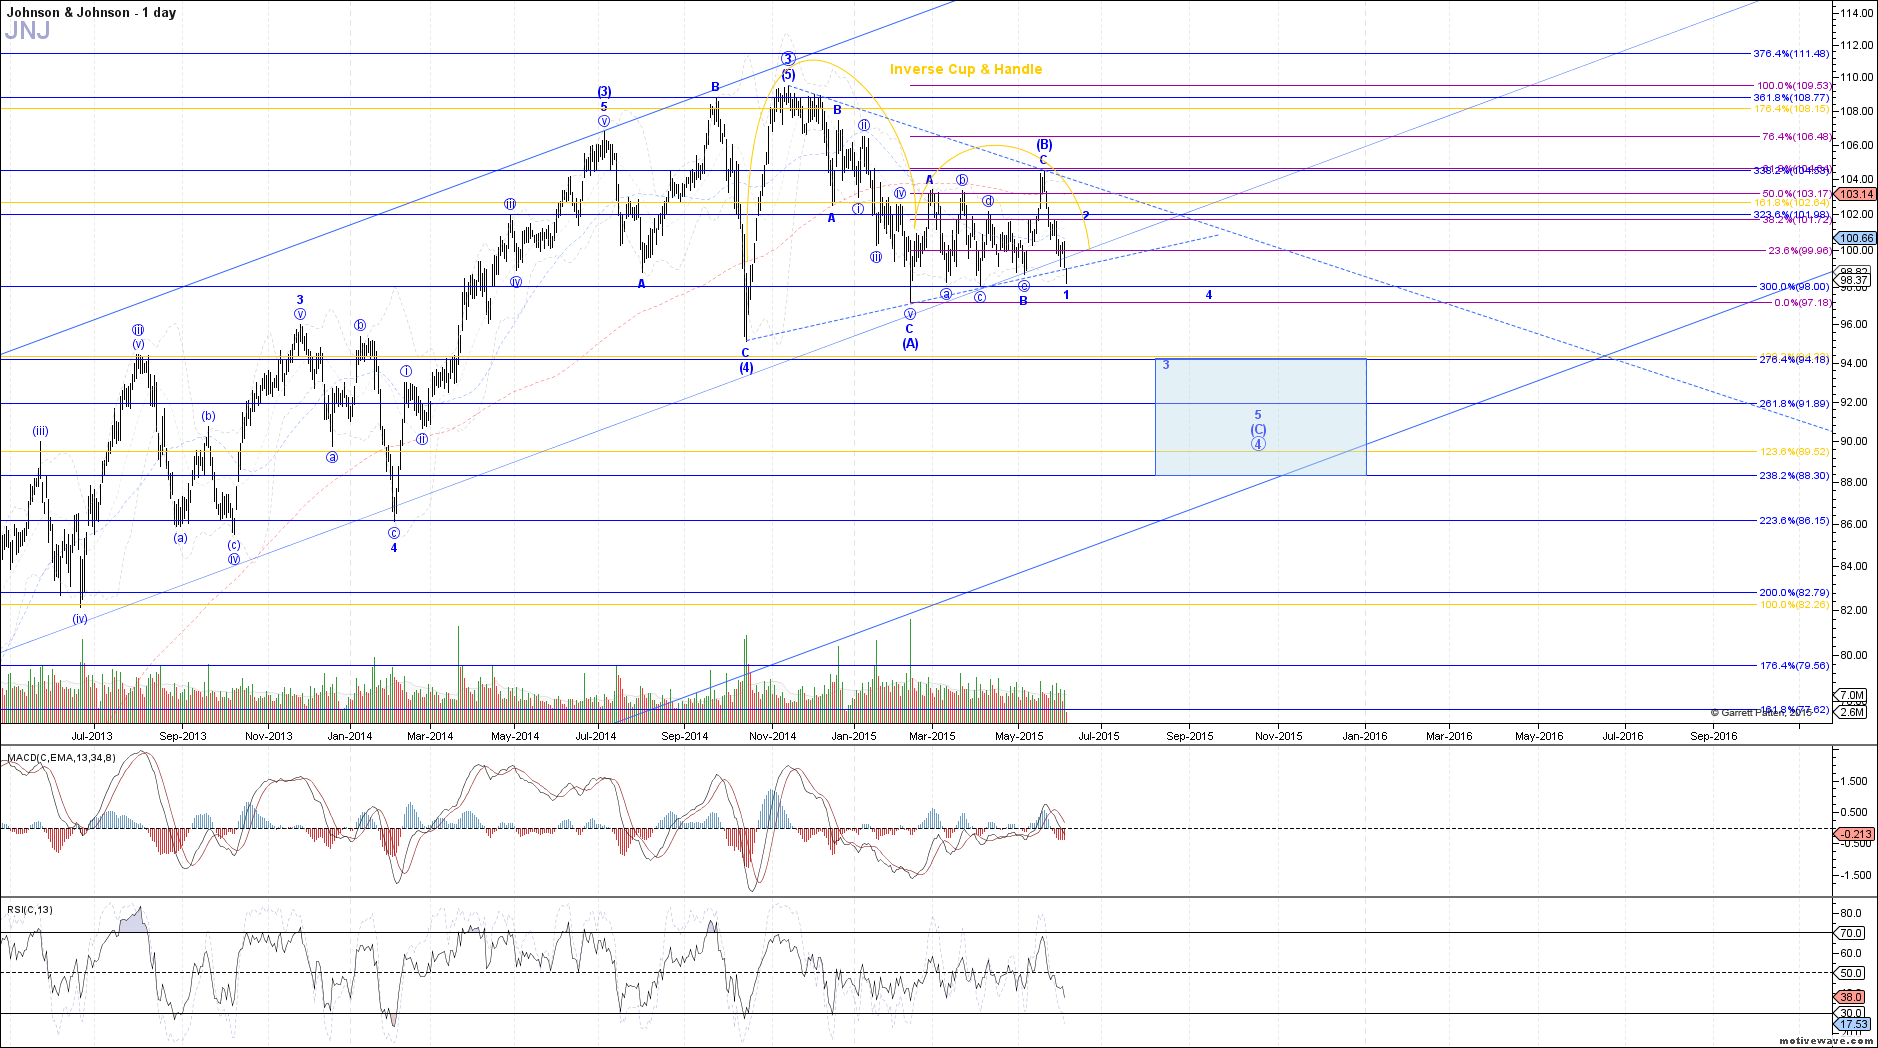The image size is (1878, 1048).
Task: Click the 76.4%(106.48) retracement label
Action: tap(1795, 137)
